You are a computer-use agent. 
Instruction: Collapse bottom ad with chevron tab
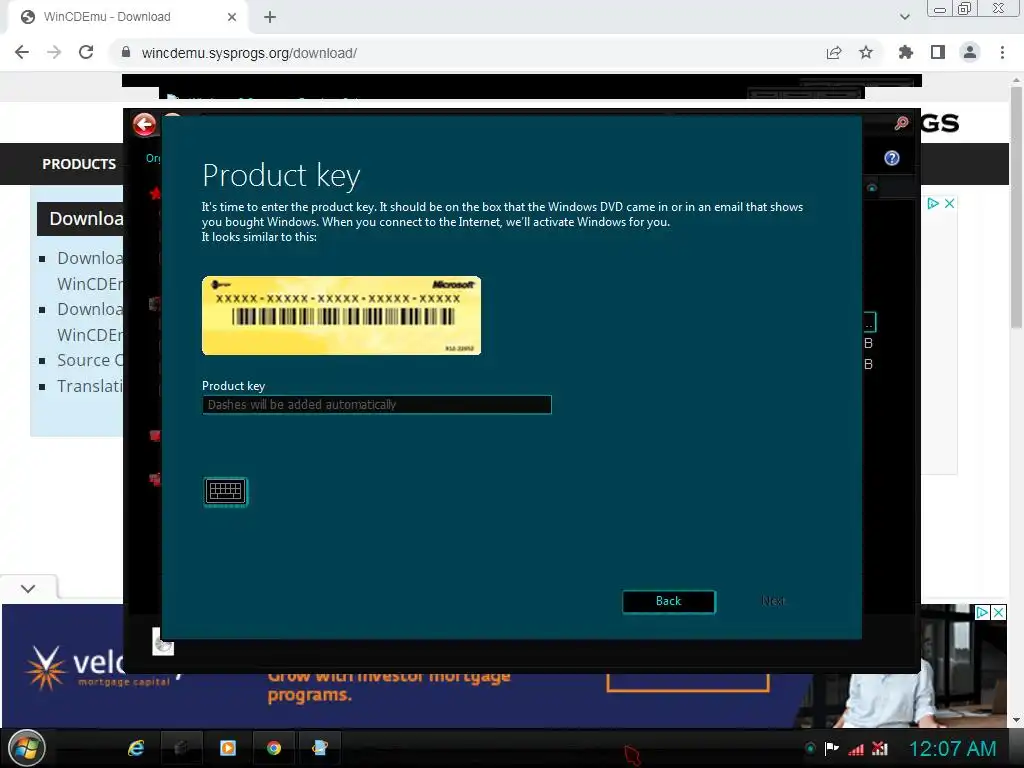coord(28,588)
